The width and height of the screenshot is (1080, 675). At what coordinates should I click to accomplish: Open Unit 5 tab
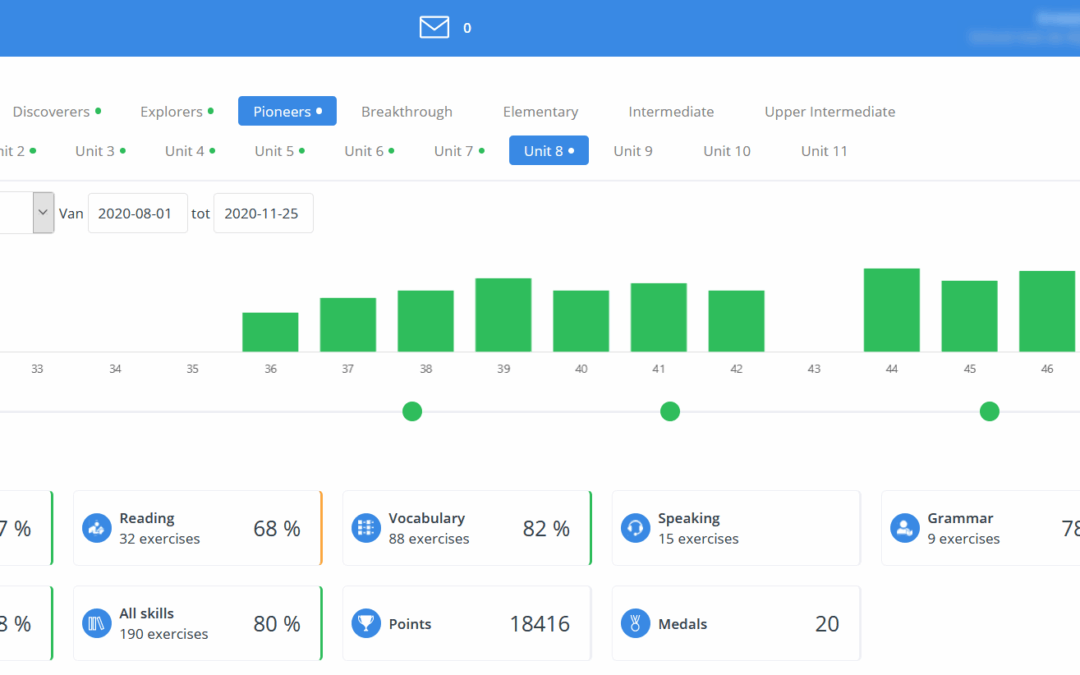coord(280,151)
